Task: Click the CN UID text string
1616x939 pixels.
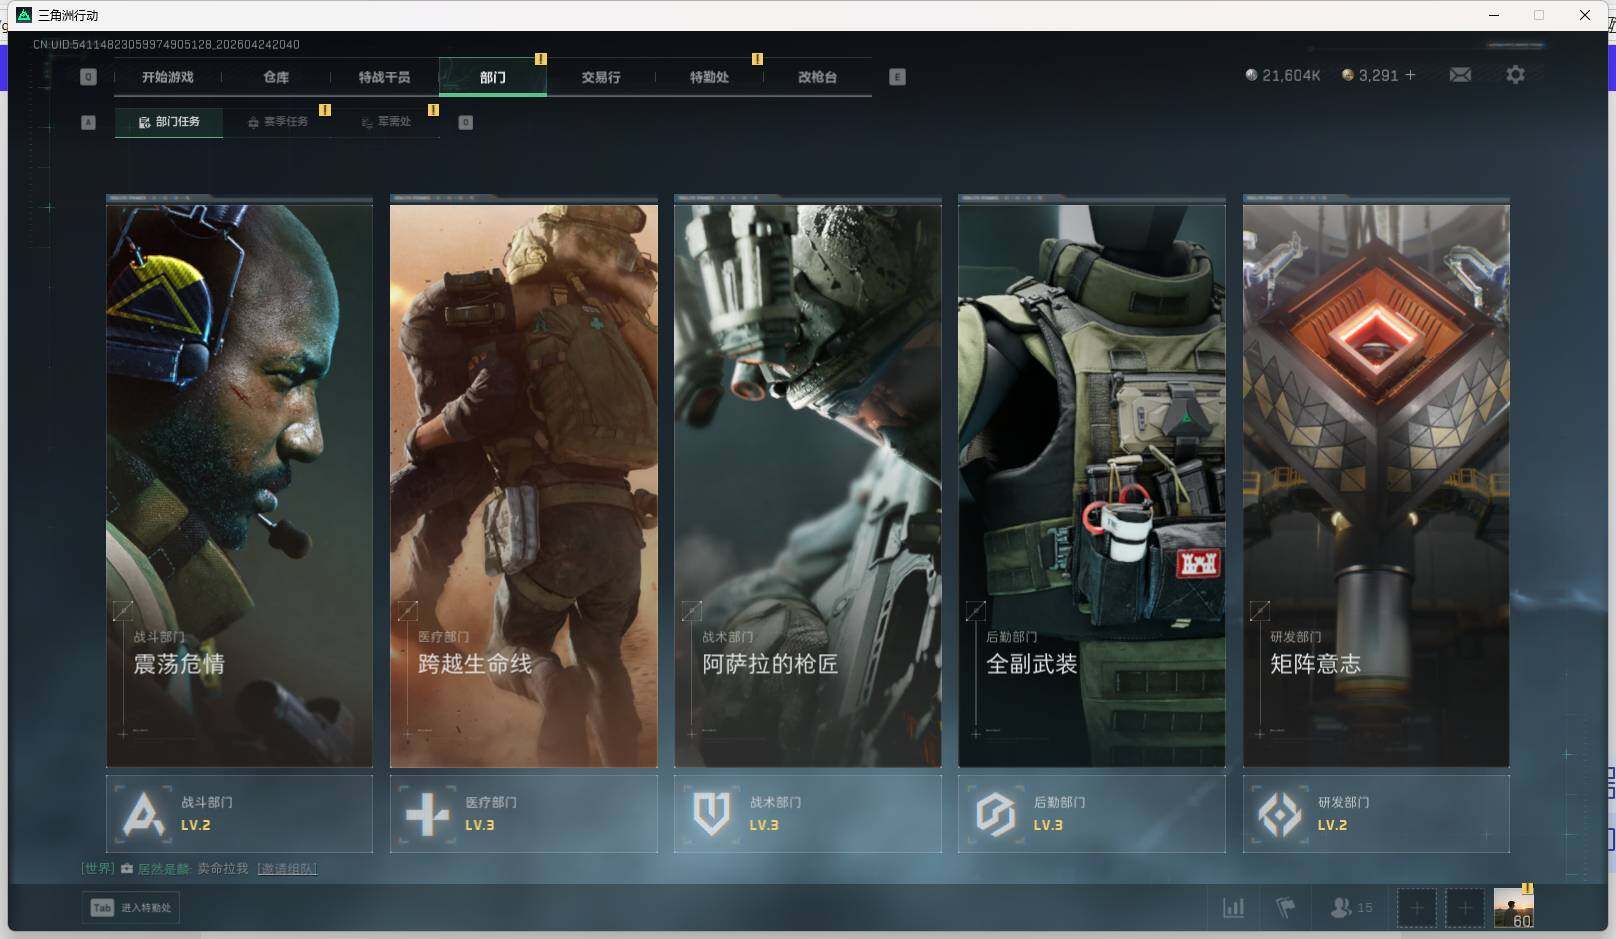Action: (x=166, y=45)
